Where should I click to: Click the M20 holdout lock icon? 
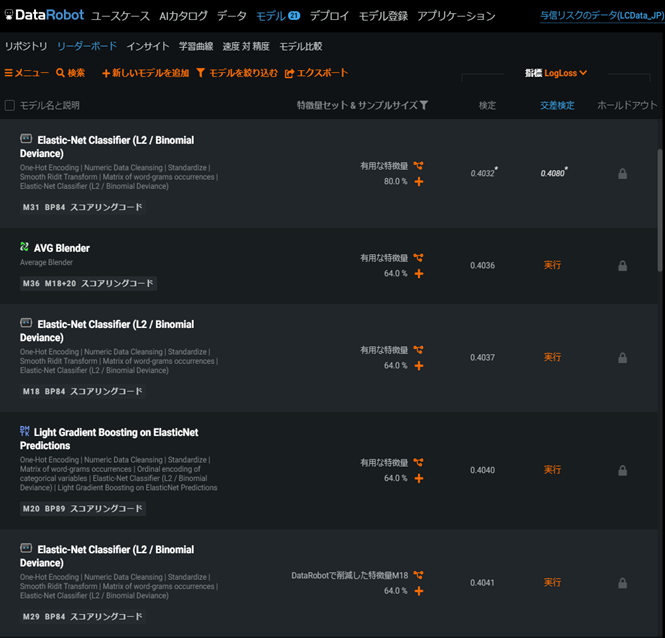tap(622, 470)
